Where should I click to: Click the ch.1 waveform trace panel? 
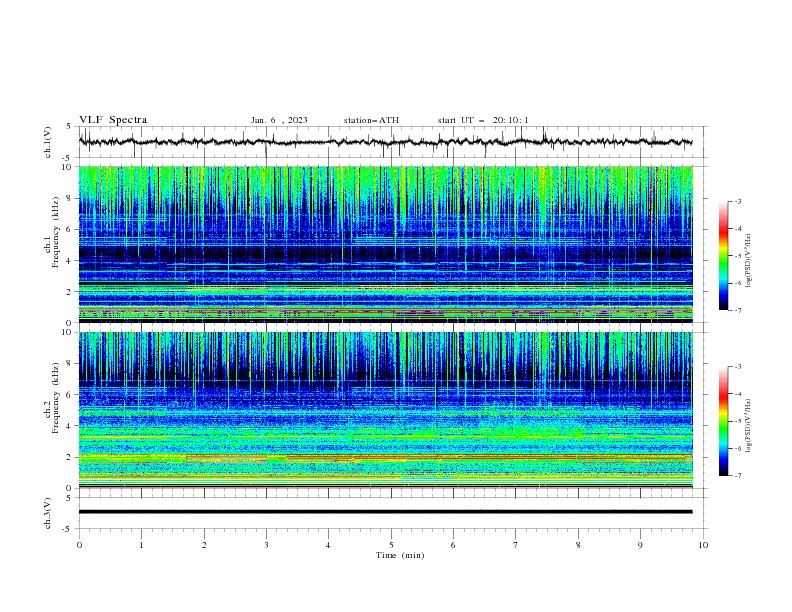pos(393,142)
